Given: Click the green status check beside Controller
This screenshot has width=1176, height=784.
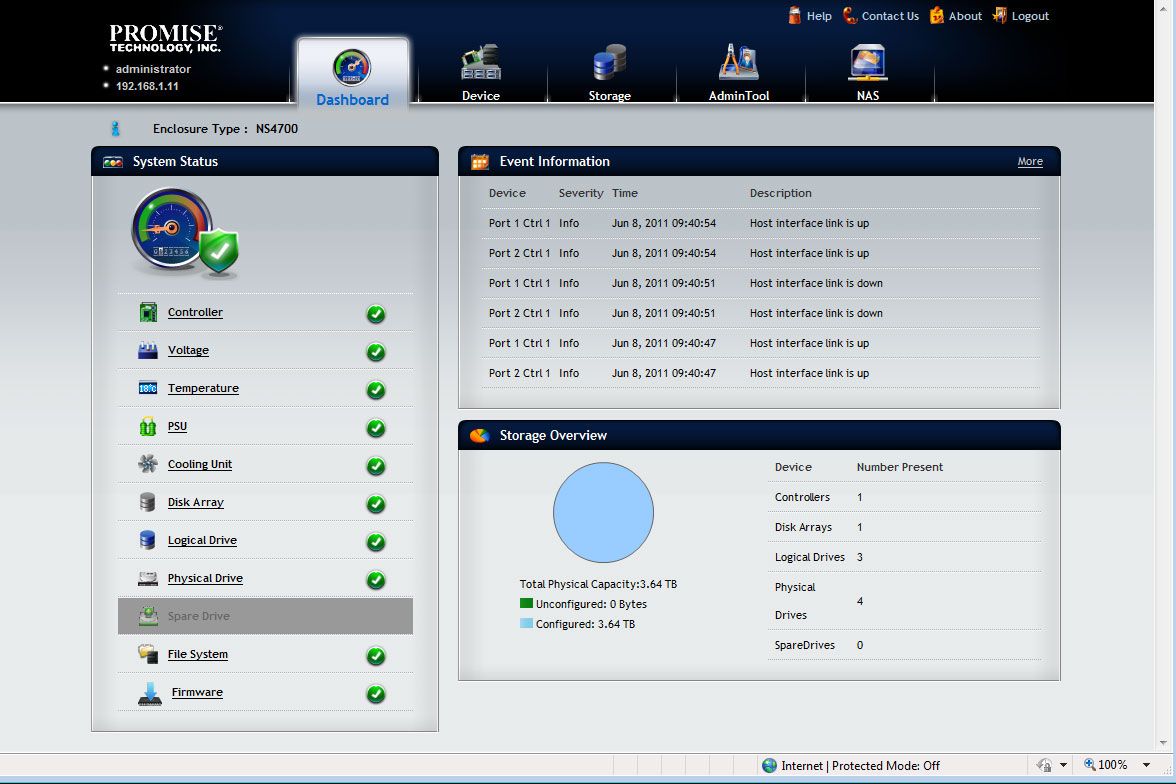Looking at the screenshot, I should point(376,313).
